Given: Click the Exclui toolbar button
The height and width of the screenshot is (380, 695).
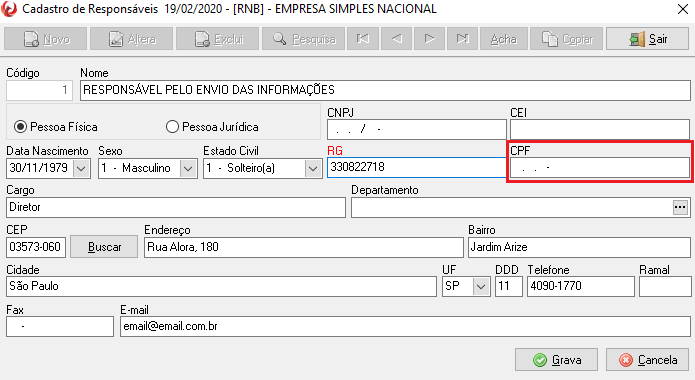Looking at the screenshot, I should (x=217, y=39).
